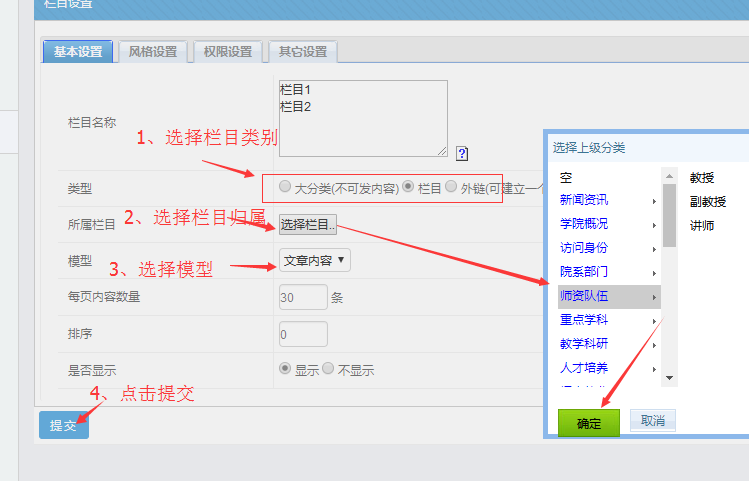
Task: Select the 大分类 radio option
Action: (x=286, y=187)
